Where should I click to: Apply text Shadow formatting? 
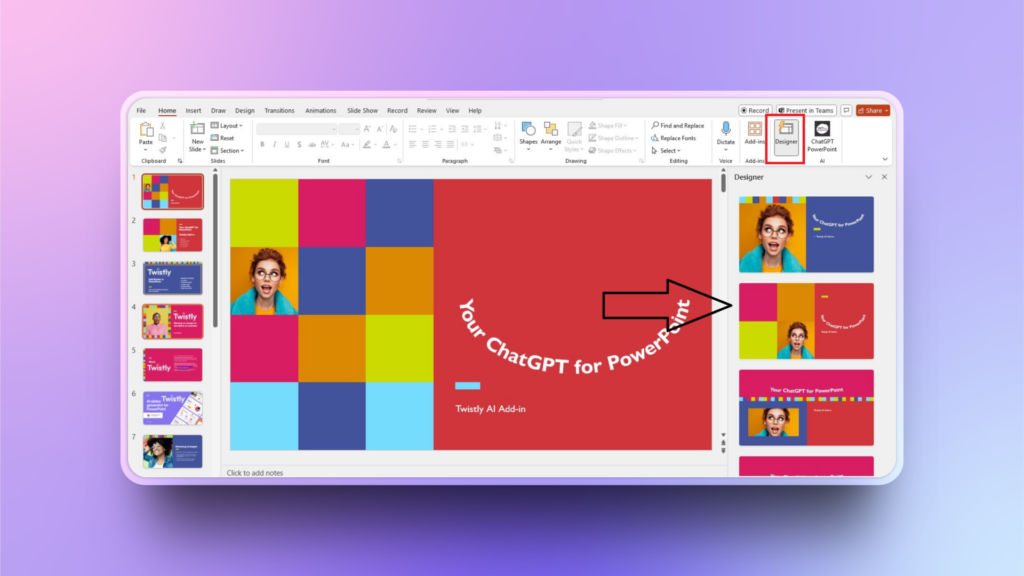(299, 144)
